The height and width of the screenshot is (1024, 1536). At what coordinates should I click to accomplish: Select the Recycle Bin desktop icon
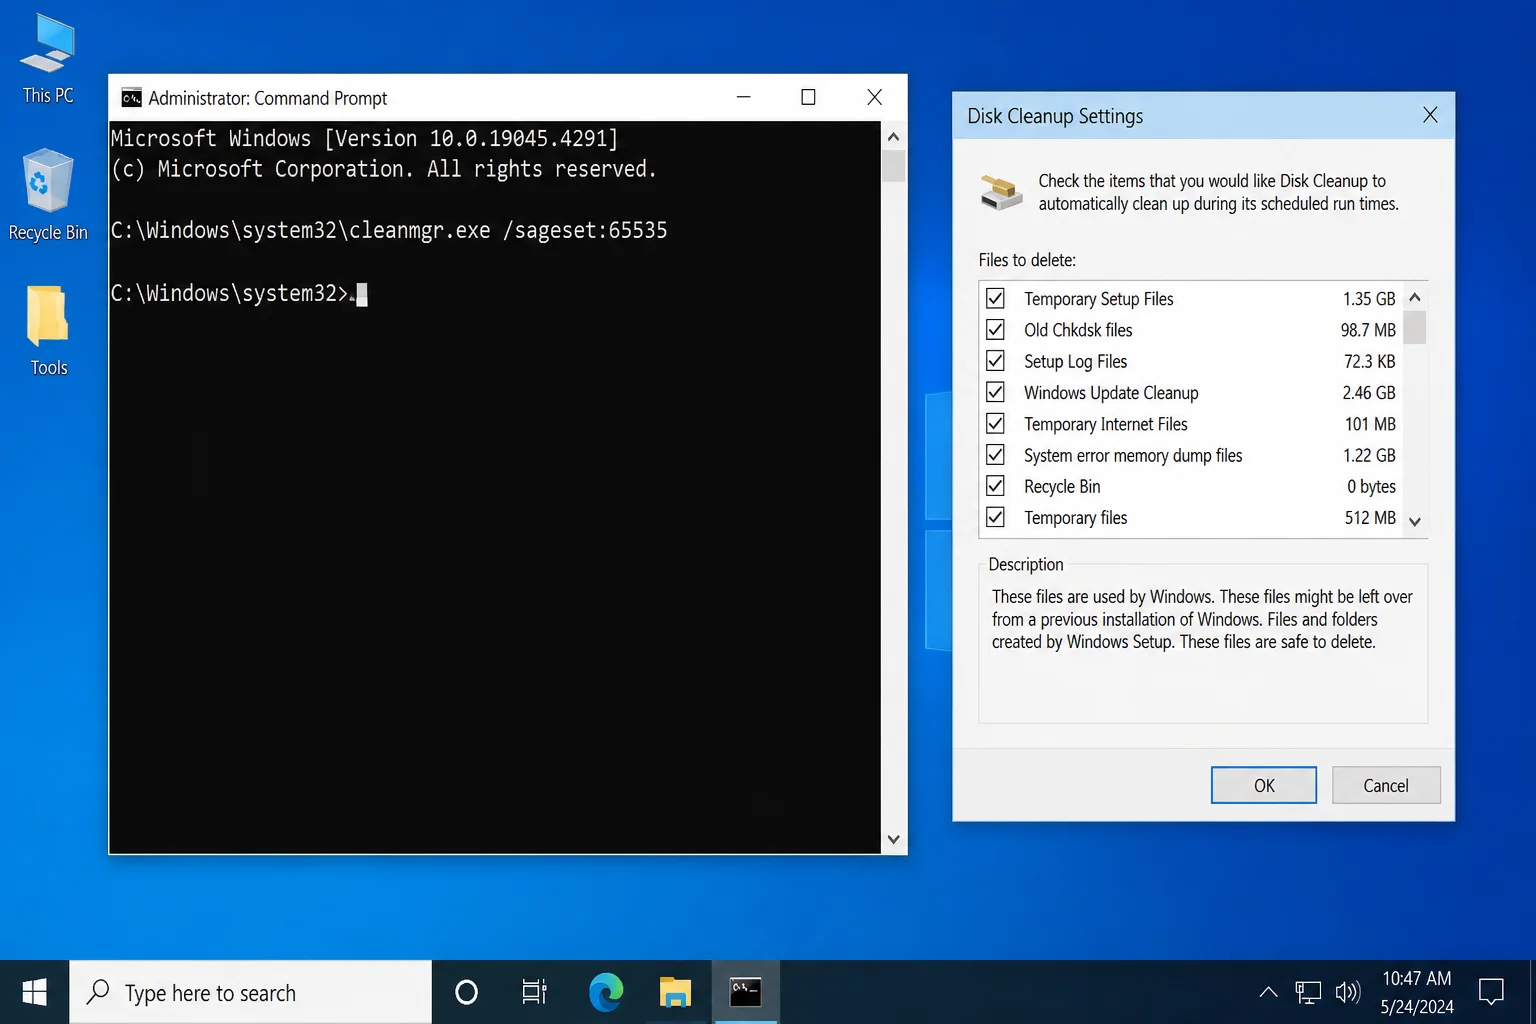48,195
